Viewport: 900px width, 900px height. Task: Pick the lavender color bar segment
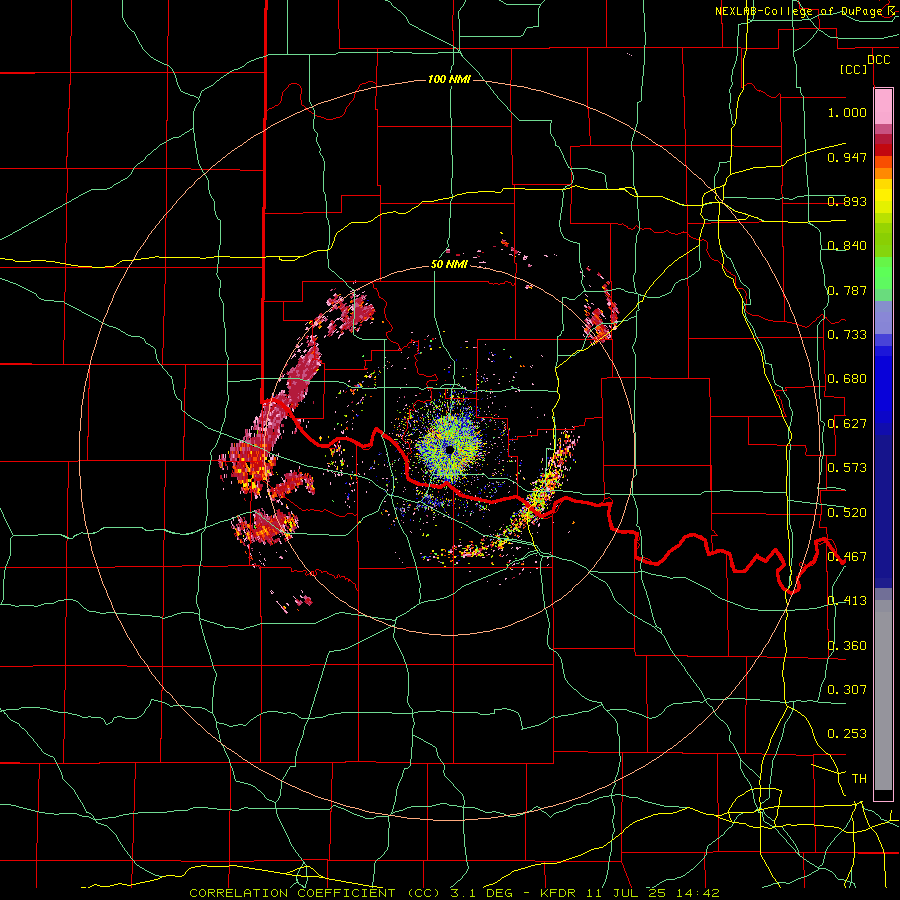tap(883, 317)
